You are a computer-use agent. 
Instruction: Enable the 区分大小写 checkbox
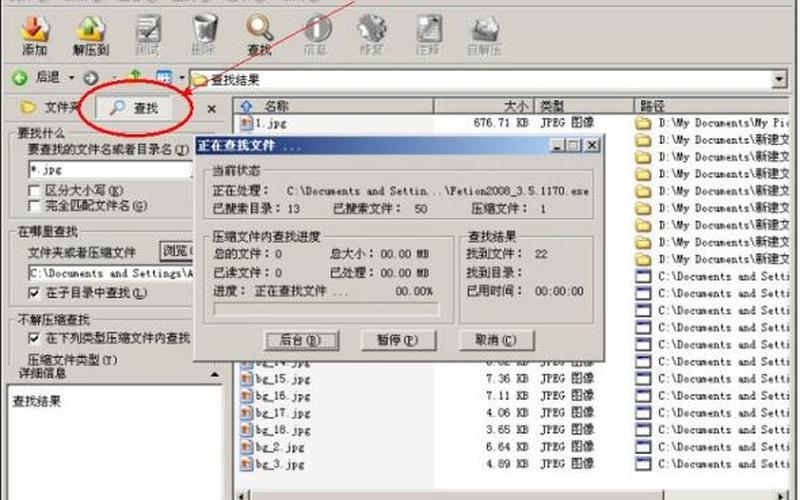[x=34, y=191]
